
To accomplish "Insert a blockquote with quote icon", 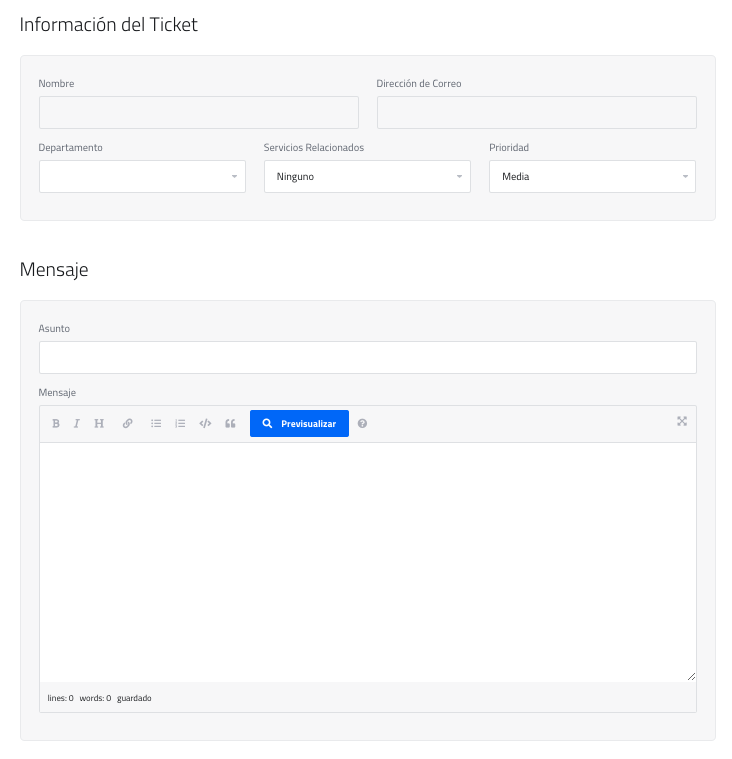I will pyautogui.click(x=230, y=424).
